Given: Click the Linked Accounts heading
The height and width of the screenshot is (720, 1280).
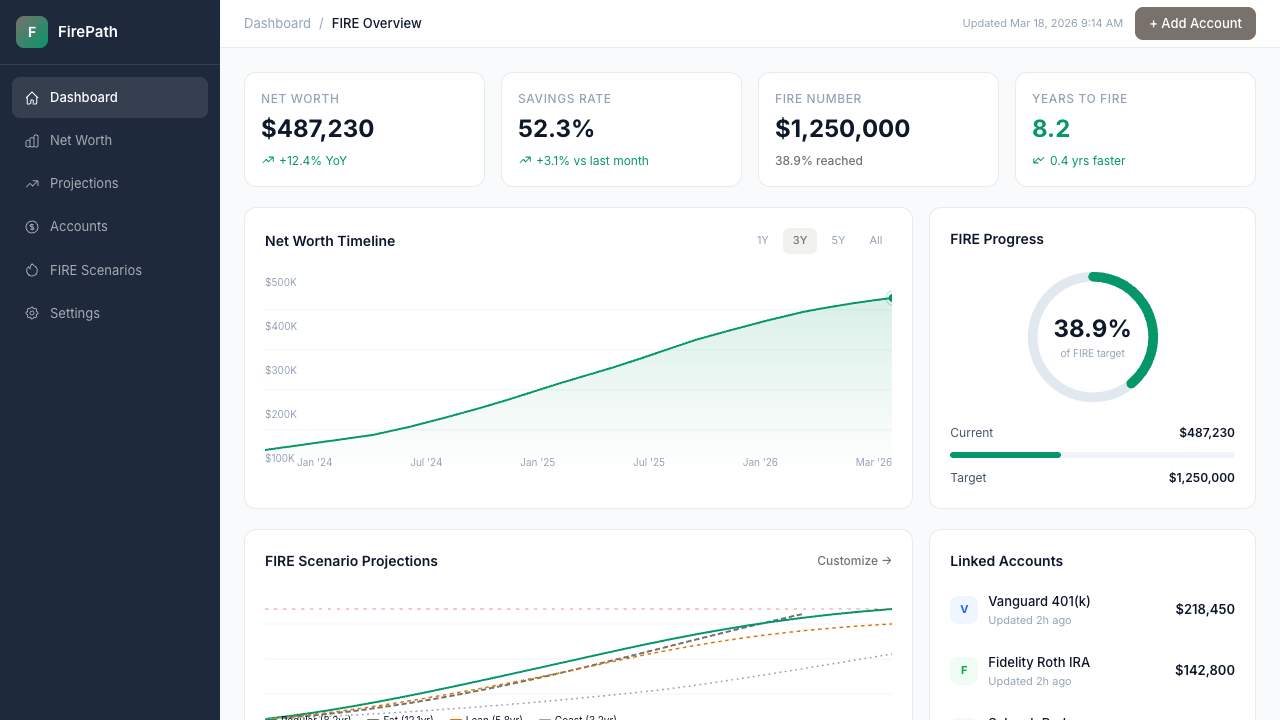Looking at the screenshot, I should [x=1006, y=561].
